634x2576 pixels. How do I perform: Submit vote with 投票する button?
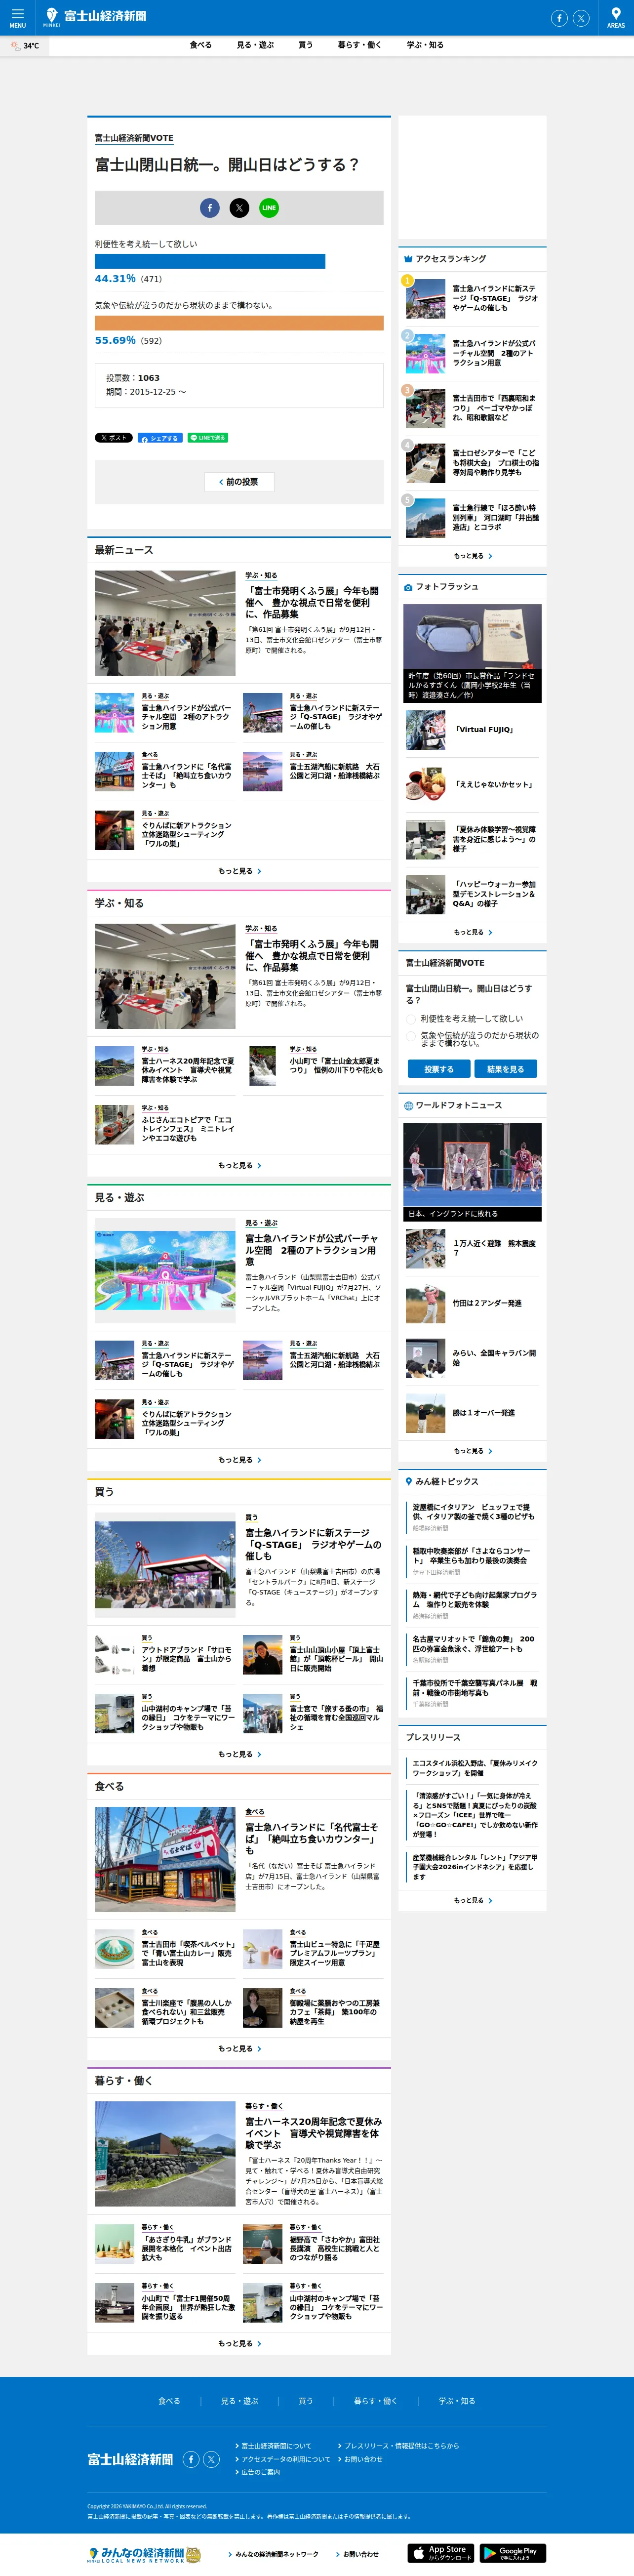[438, 1069]
